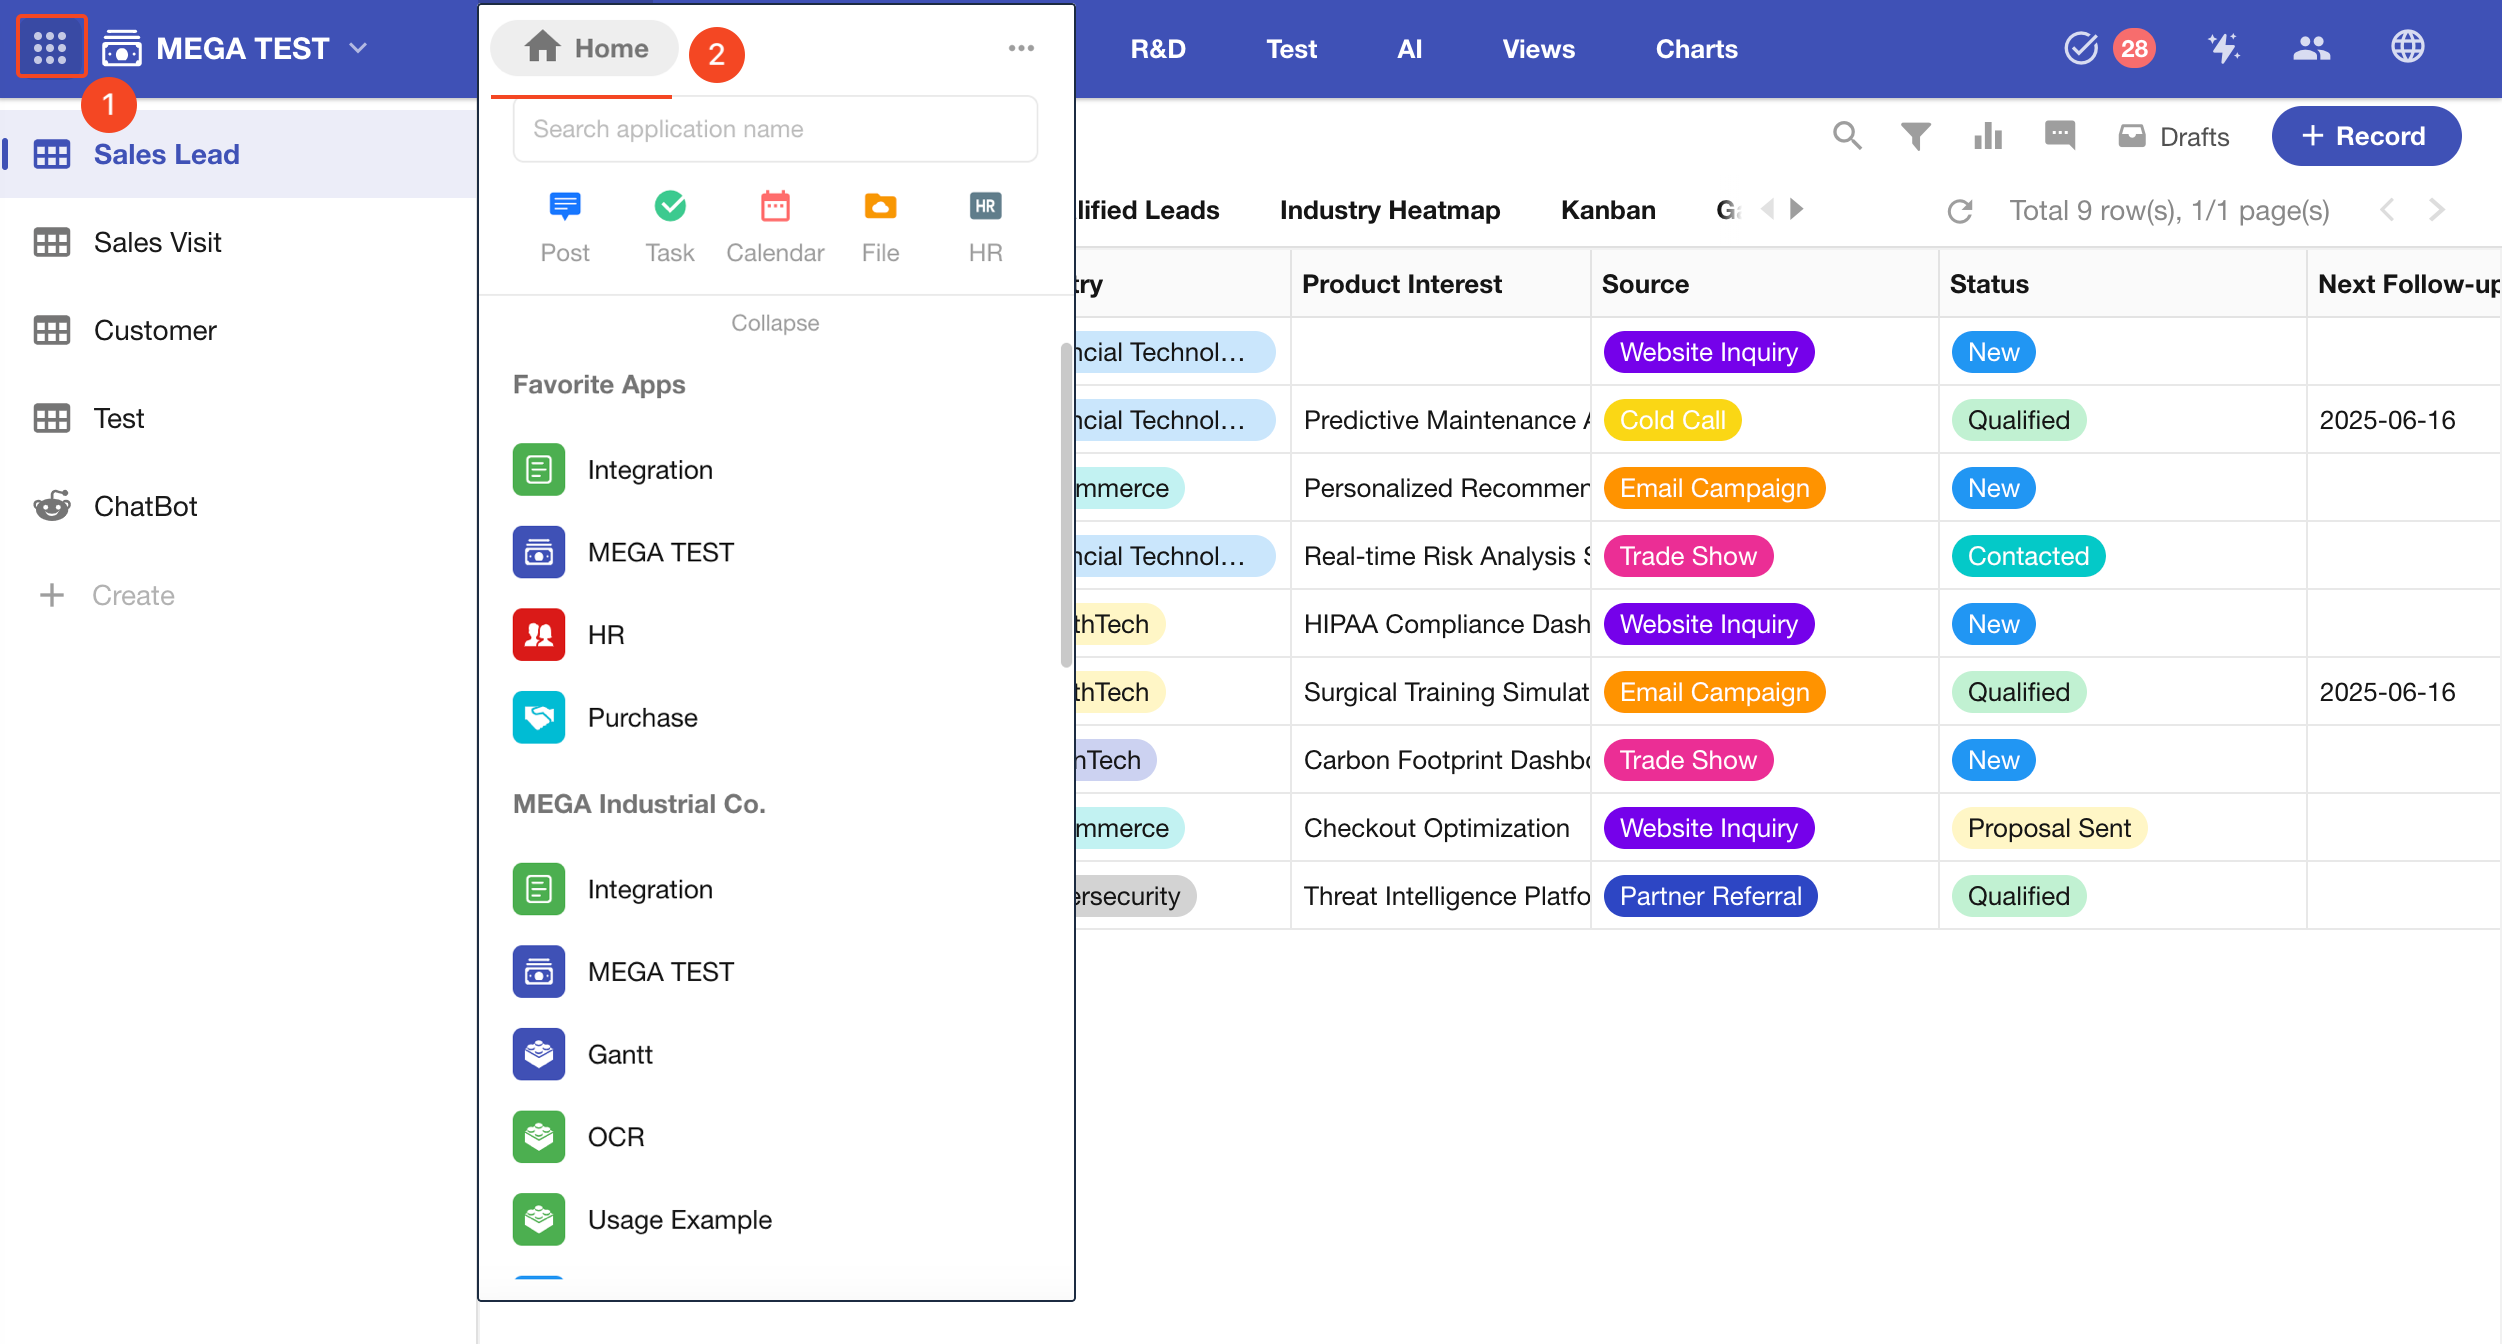
Task: Open the Task shortcut icon
Action: tap(670, 207)
